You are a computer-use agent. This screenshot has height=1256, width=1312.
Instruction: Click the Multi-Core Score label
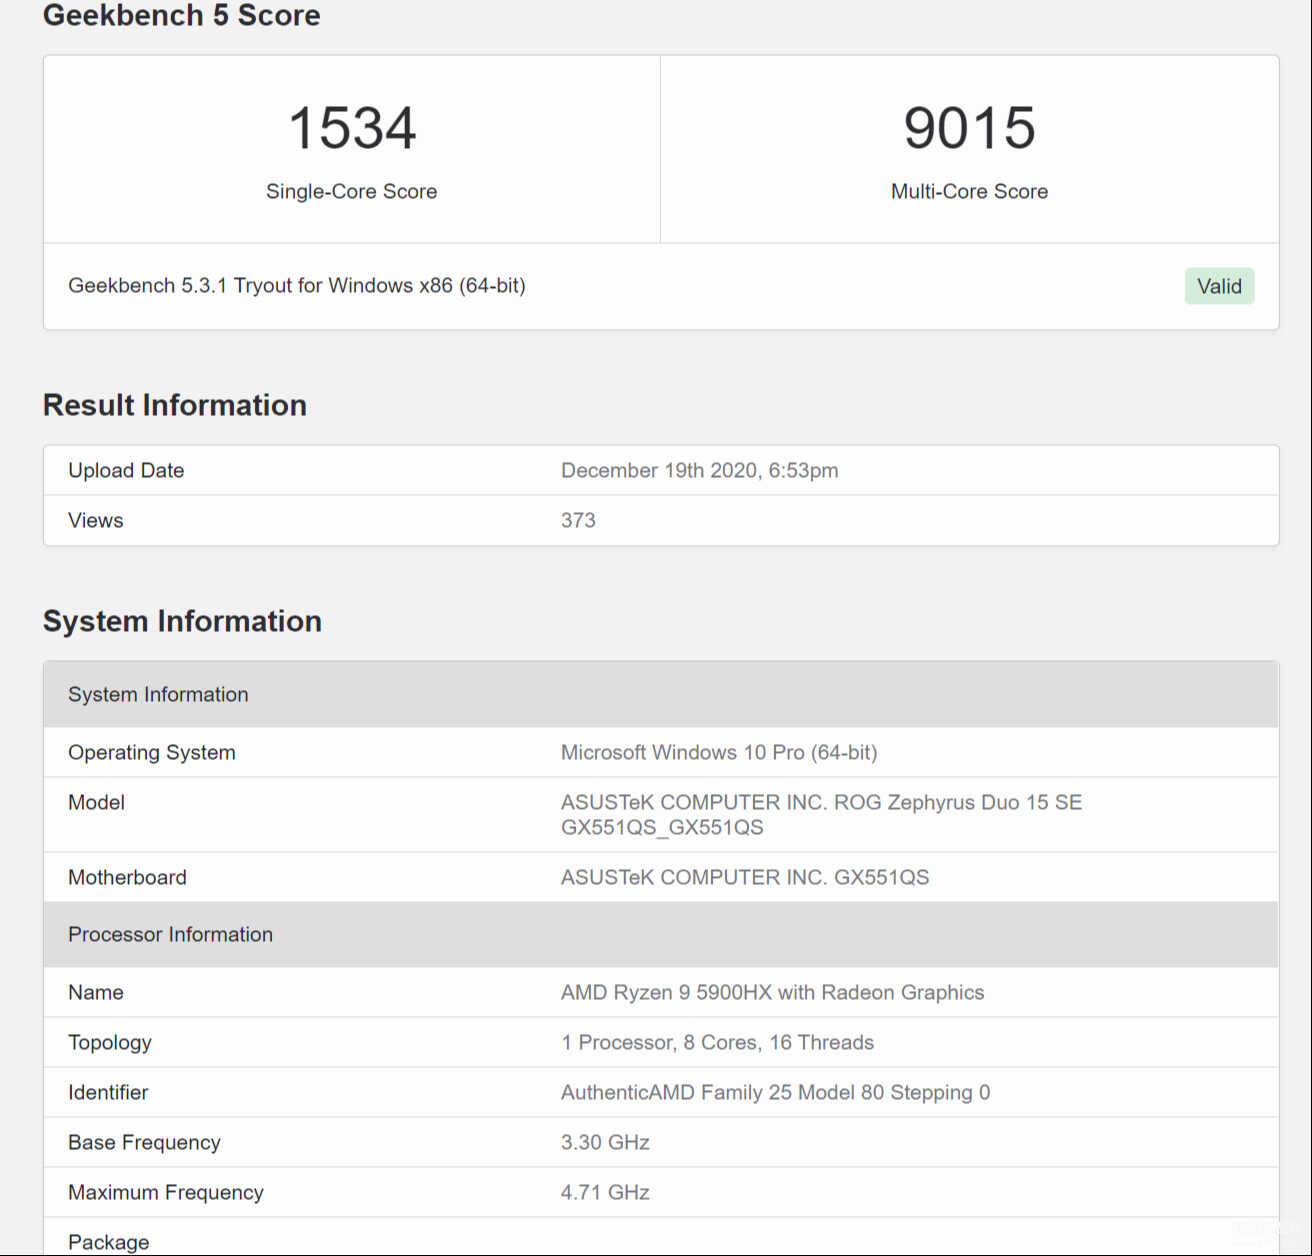pos(969,191)
